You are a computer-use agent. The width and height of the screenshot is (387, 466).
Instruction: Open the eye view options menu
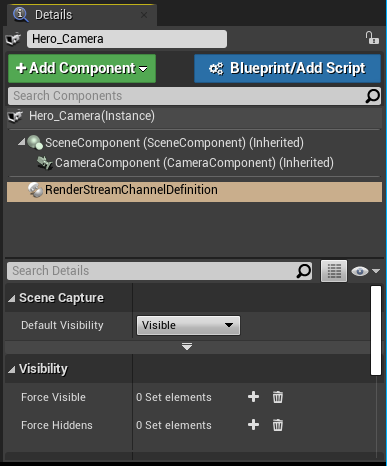[x=365, y=271]
